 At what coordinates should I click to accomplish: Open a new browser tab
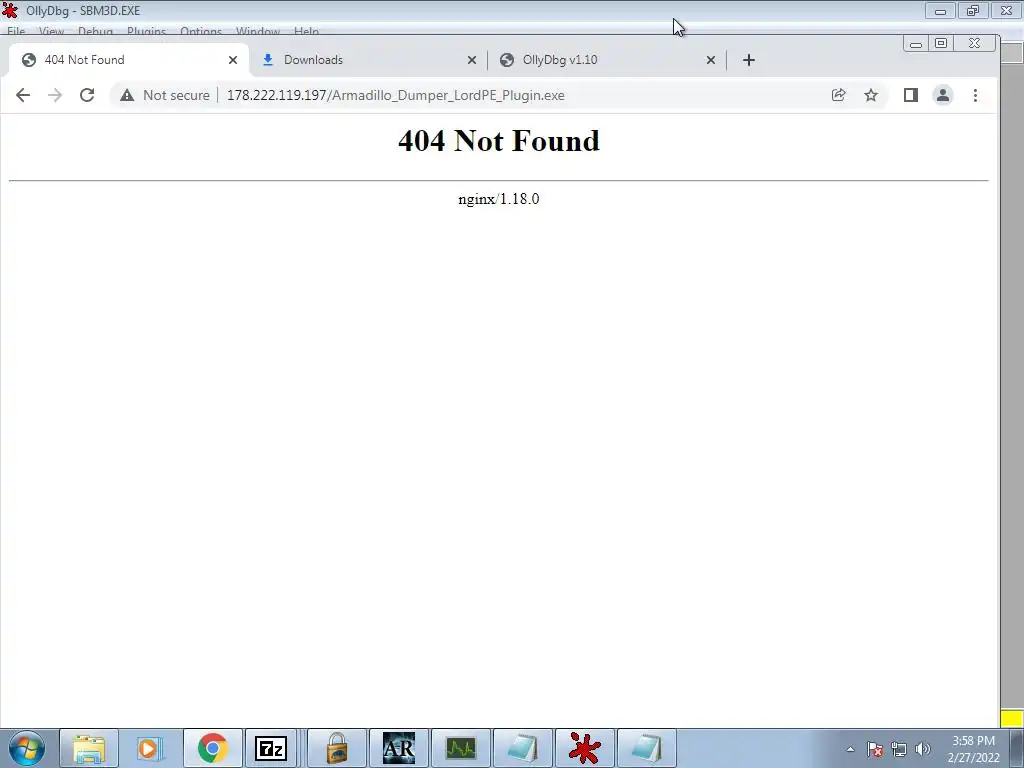coord(748,60)
